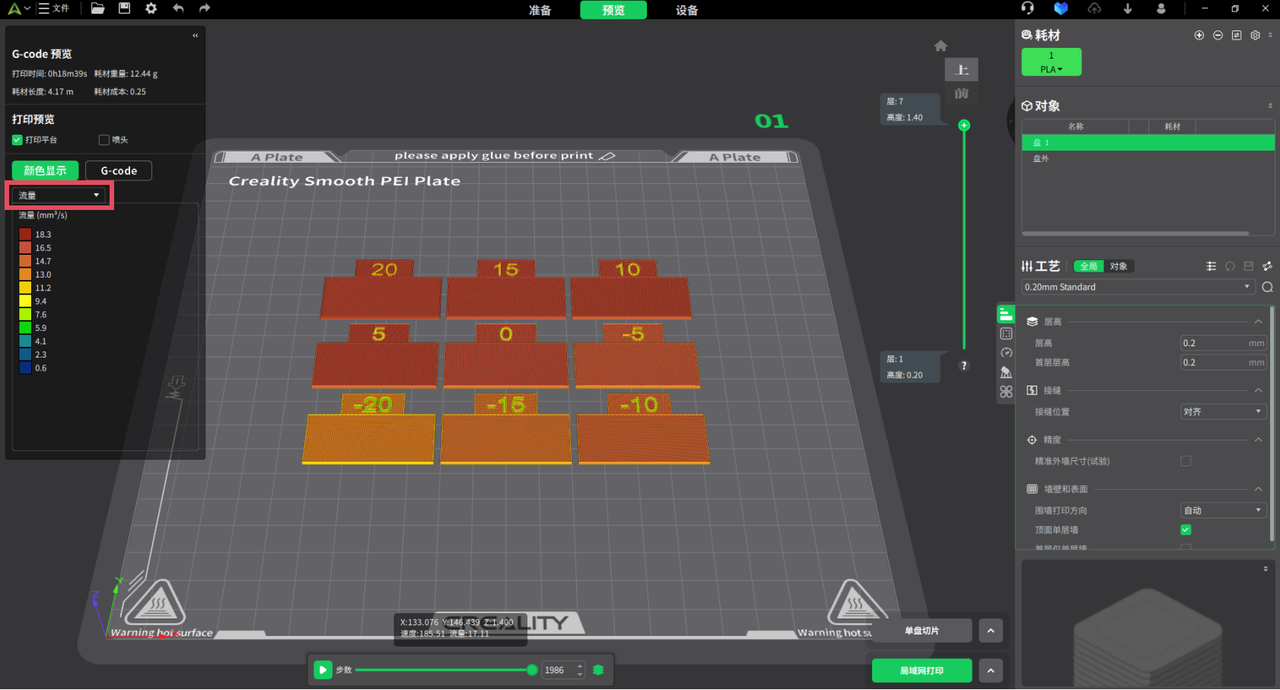Click the 层高 value field
This screenshot has width=1280, height=690.
pos(1224,343)
